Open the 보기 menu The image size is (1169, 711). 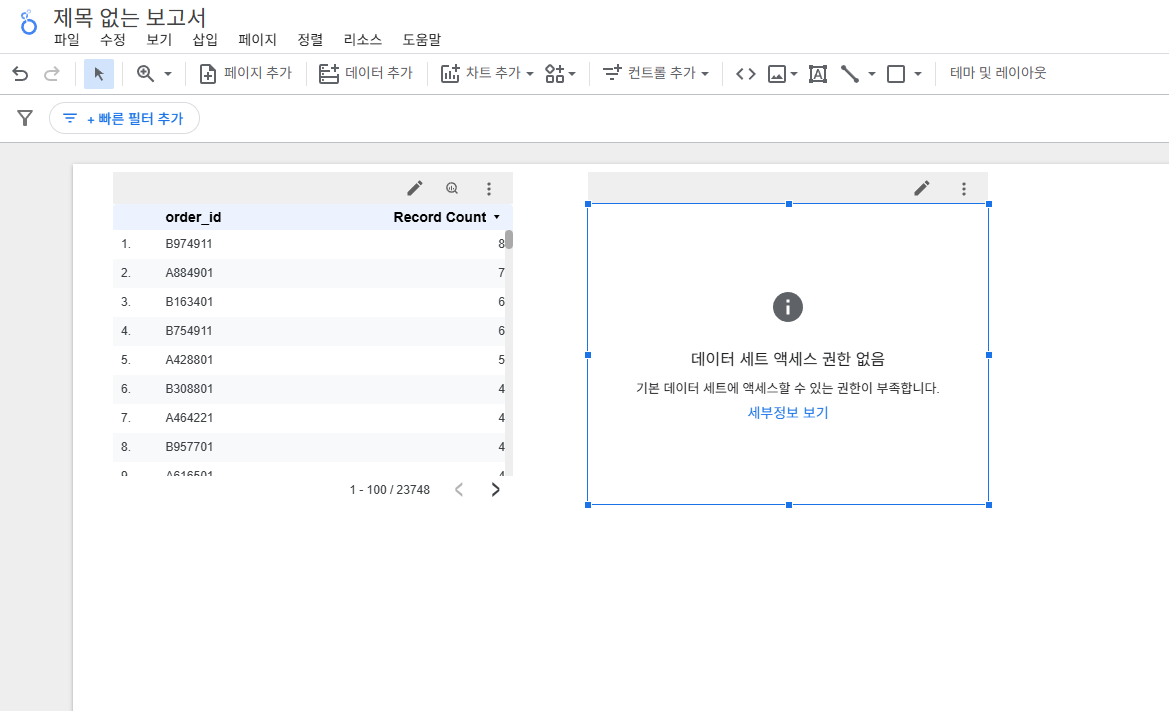pos(159,40)
